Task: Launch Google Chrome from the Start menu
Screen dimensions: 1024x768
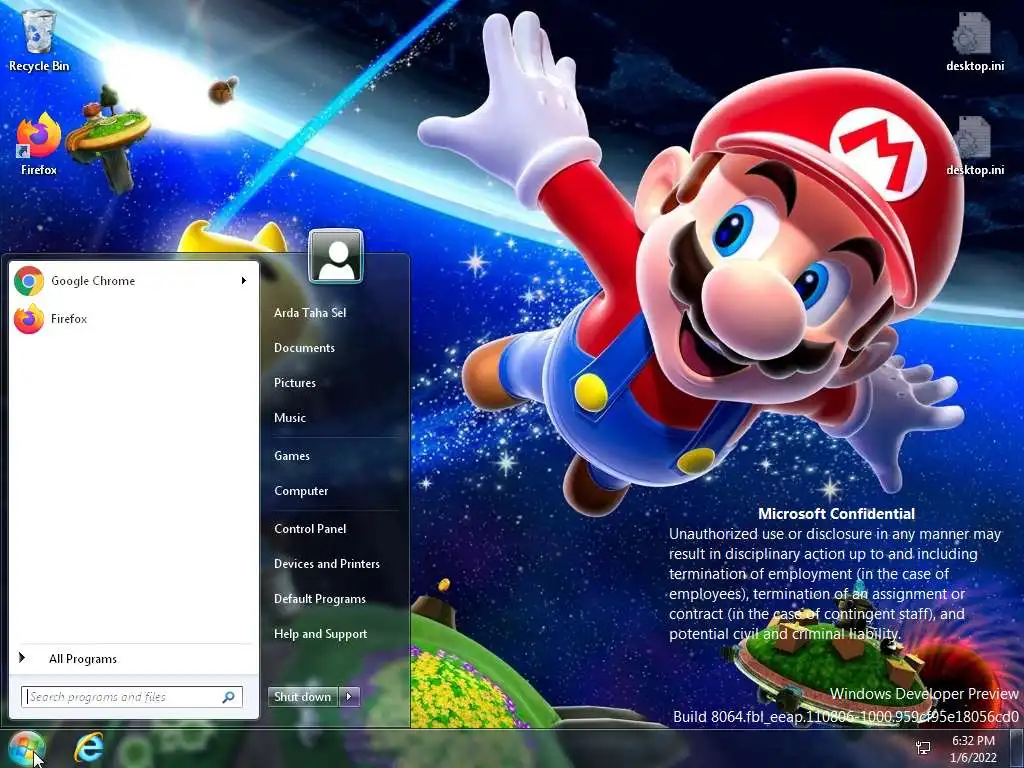Action: 133,281
